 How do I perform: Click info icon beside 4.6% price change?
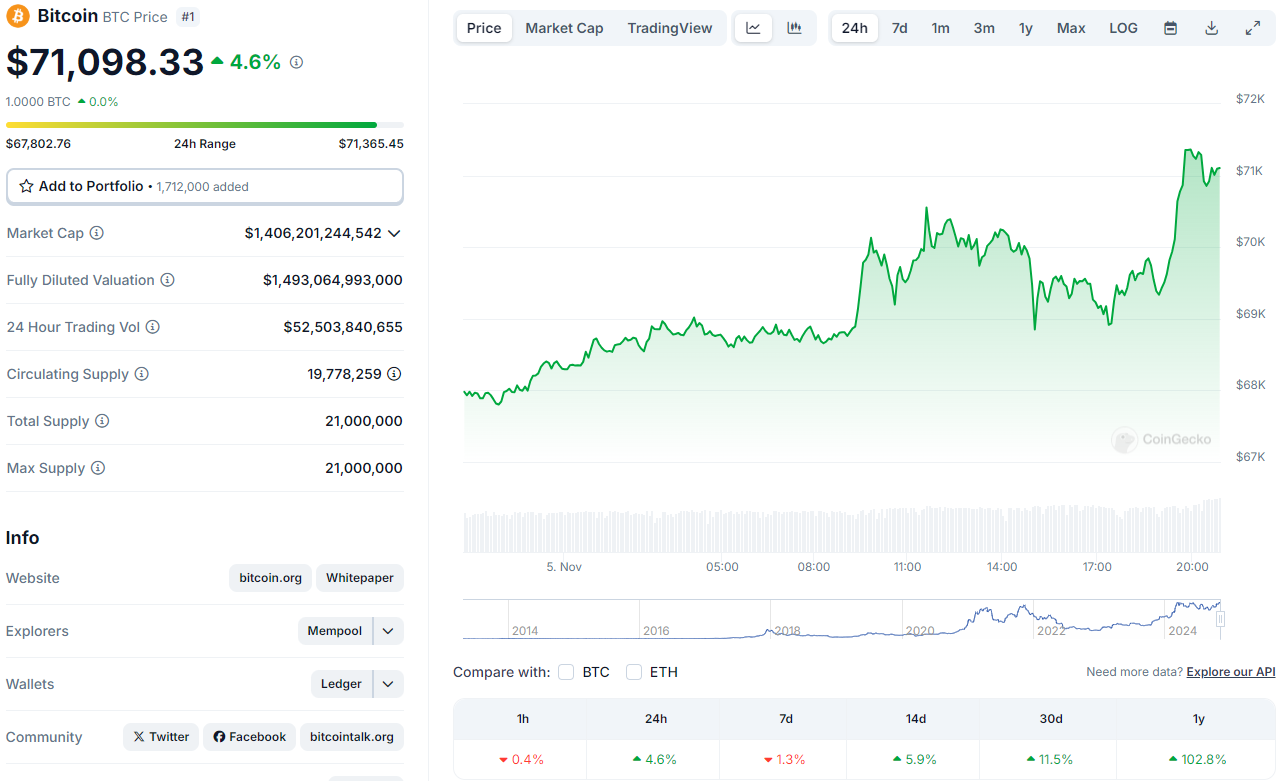coord(296,62)
